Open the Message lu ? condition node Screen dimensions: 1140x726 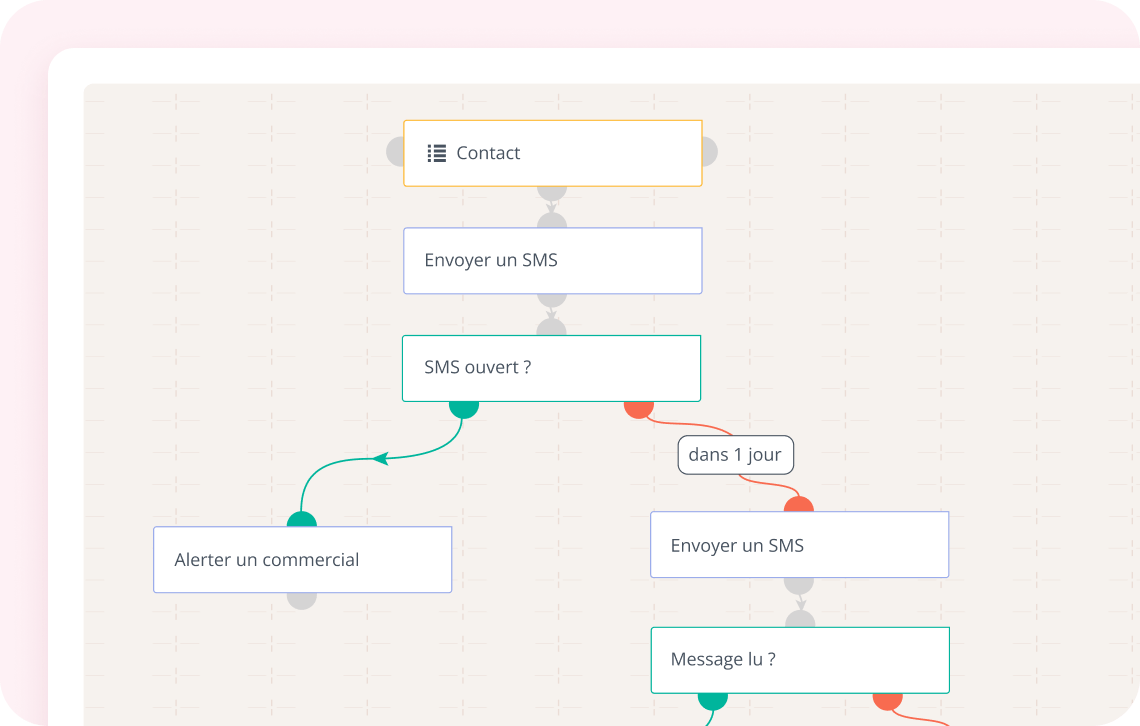coord(799,660)
